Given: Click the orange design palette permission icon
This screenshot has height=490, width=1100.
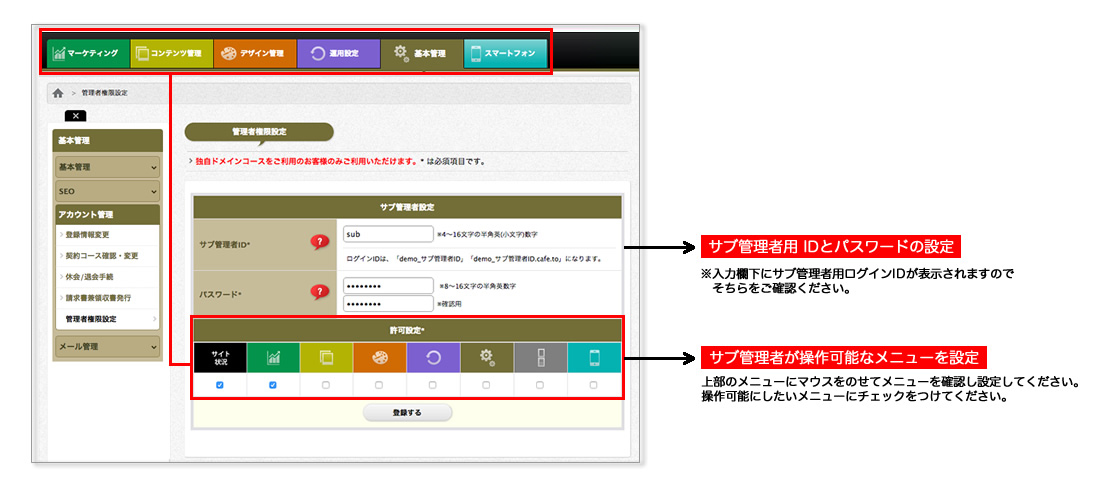Looking at the screenshot, I should (x=380, y=357).
